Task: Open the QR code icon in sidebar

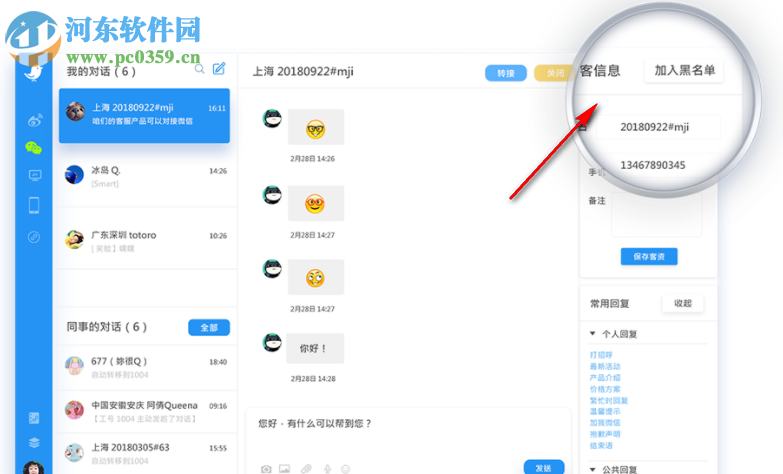Action: coord(34,418)
